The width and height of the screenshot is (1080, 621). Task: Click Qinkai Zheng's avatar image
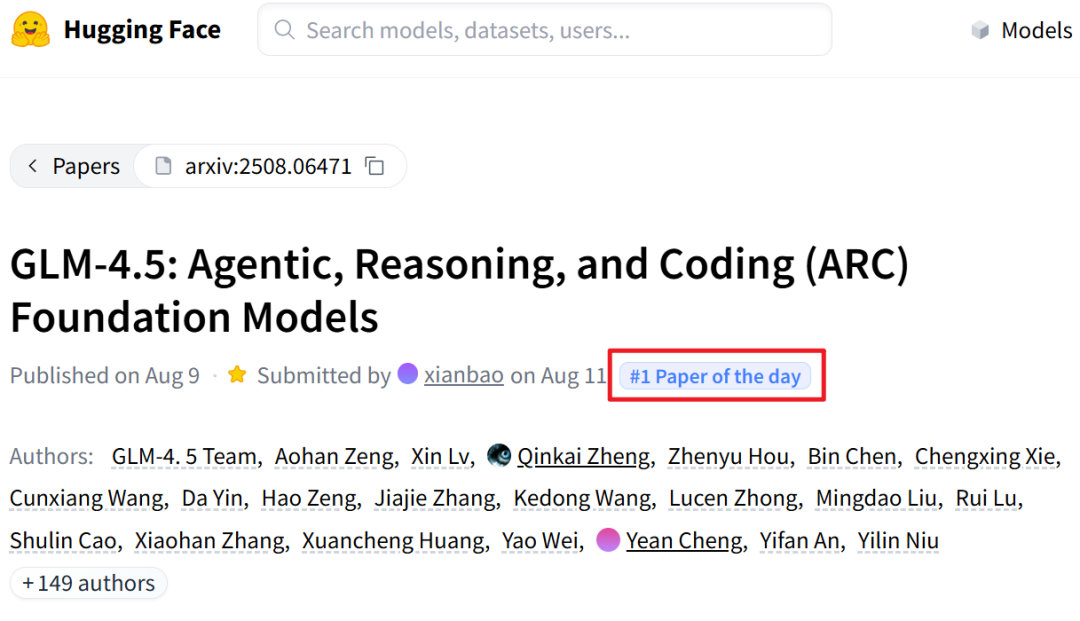click(499, 456)
